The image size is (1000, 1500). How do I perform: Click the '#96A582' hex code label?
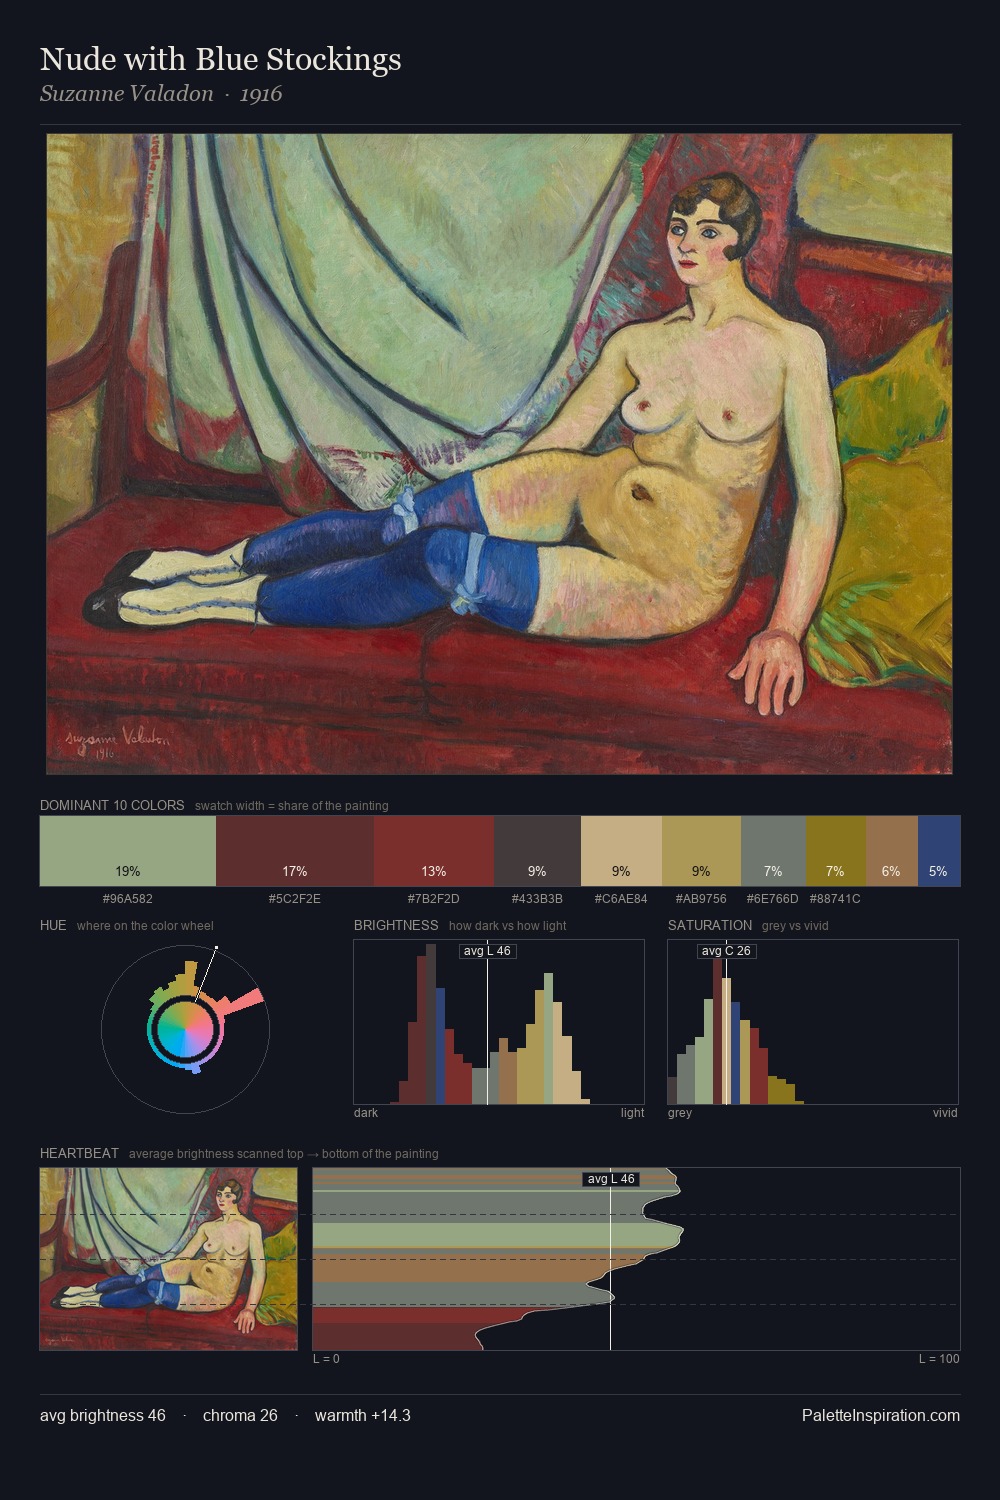[x=128, y=899]
